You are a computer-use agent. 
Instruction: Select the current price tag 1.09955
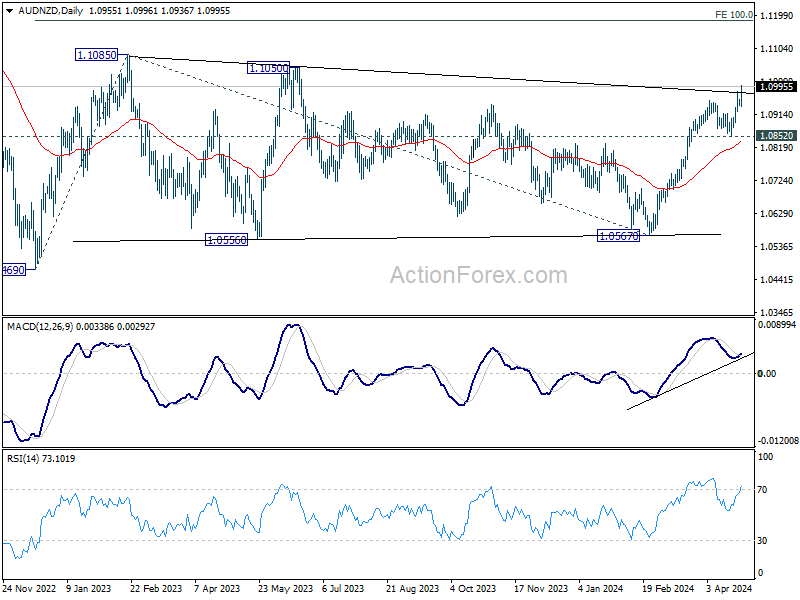click(x=777, y=87)
